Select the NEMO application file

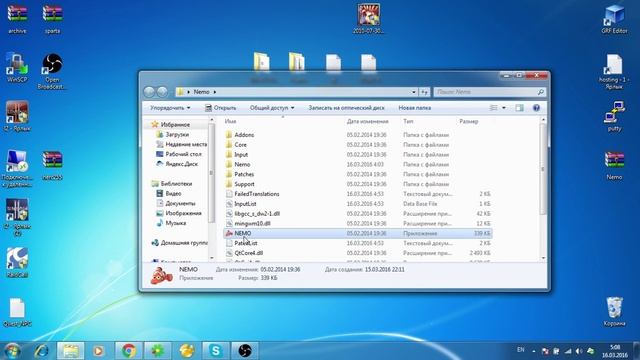pyautogui.click(x=357, y=233)
